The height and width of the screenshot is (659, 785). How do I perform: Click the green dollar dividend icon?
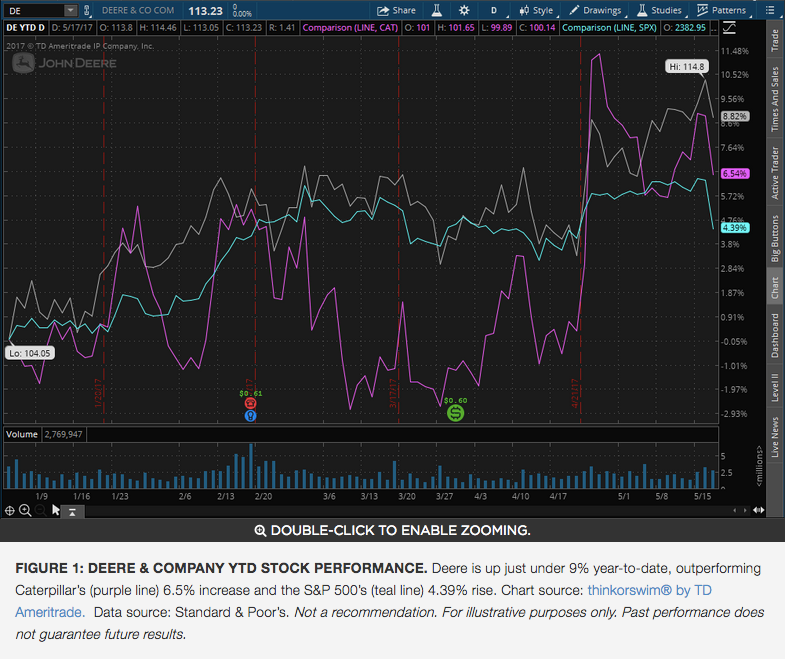(456, 413)
